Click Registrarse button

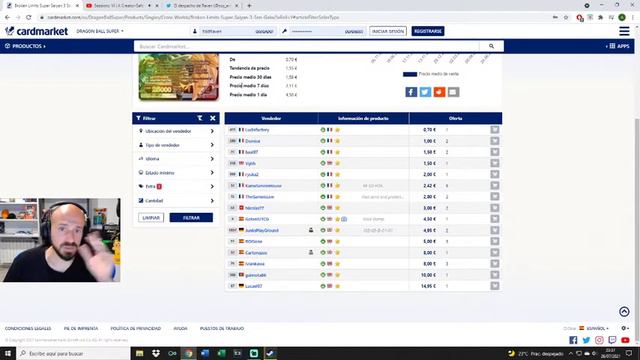pyautogui.click(x=428, y=31)
